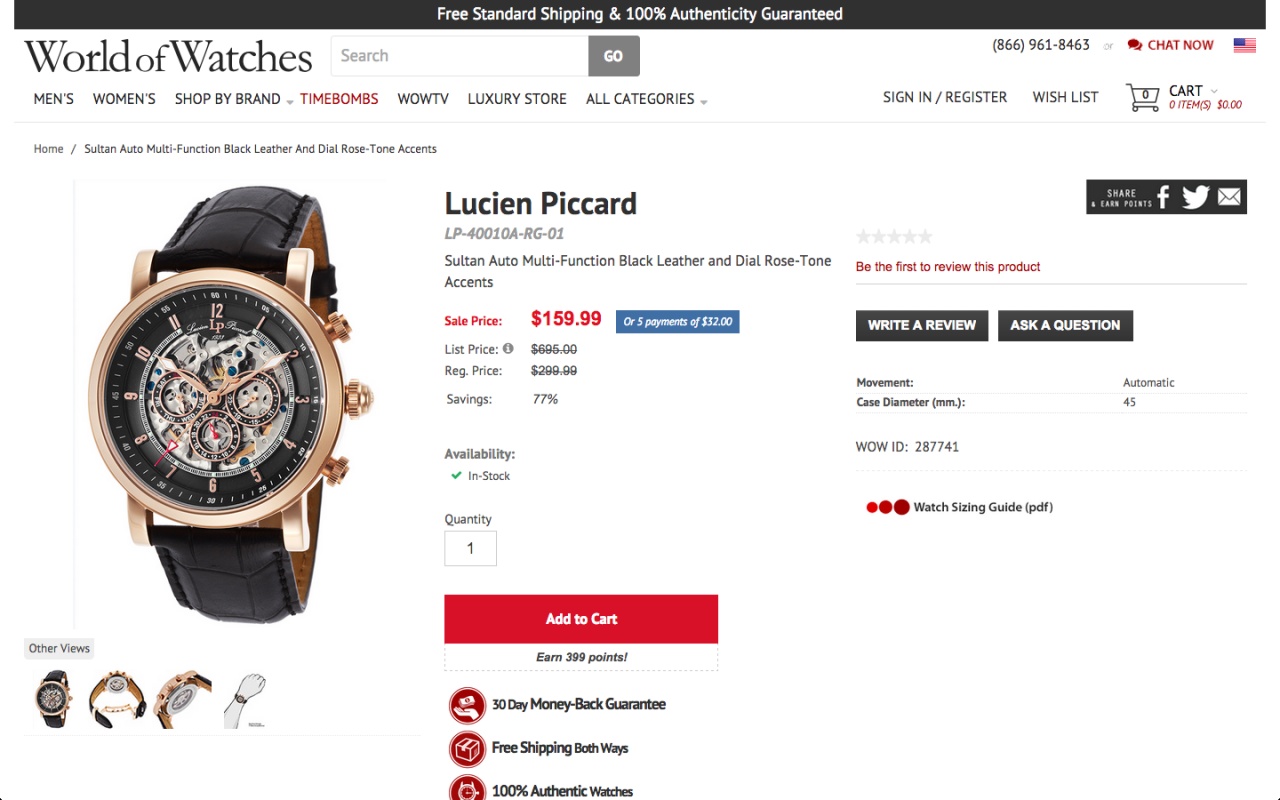Image resolution: width=1280 pixels, height=800 pixels.
Task: Click the Quantity input box
Action: pos(470,548)
